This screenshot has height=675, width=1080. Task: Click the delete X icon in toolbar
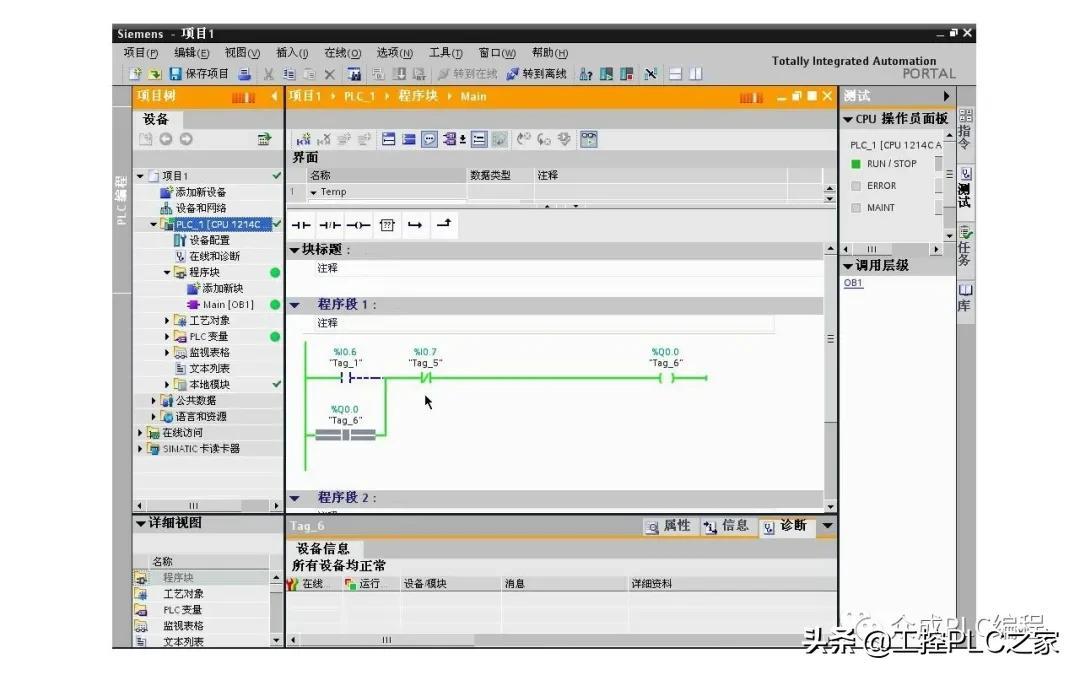tap(329, 74)
